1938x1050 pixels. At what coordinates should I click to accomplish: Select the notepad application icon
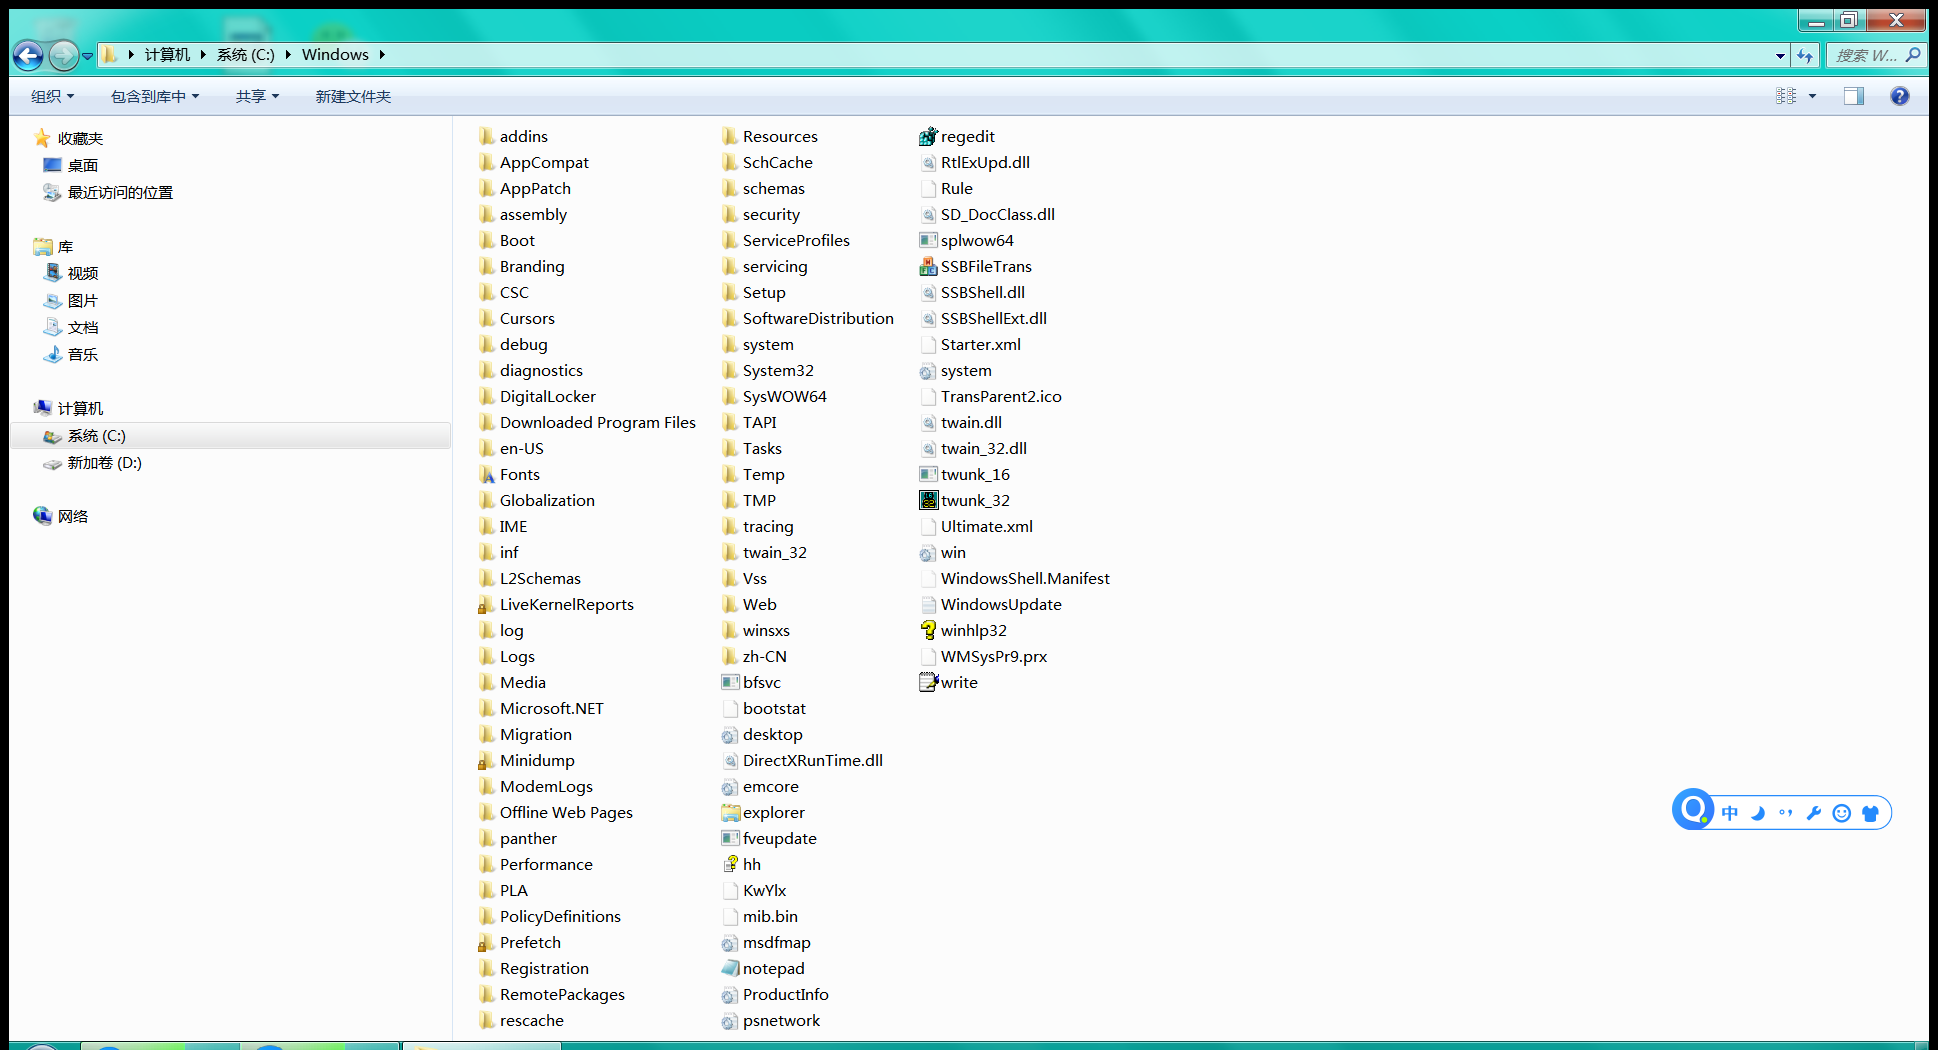730,968
